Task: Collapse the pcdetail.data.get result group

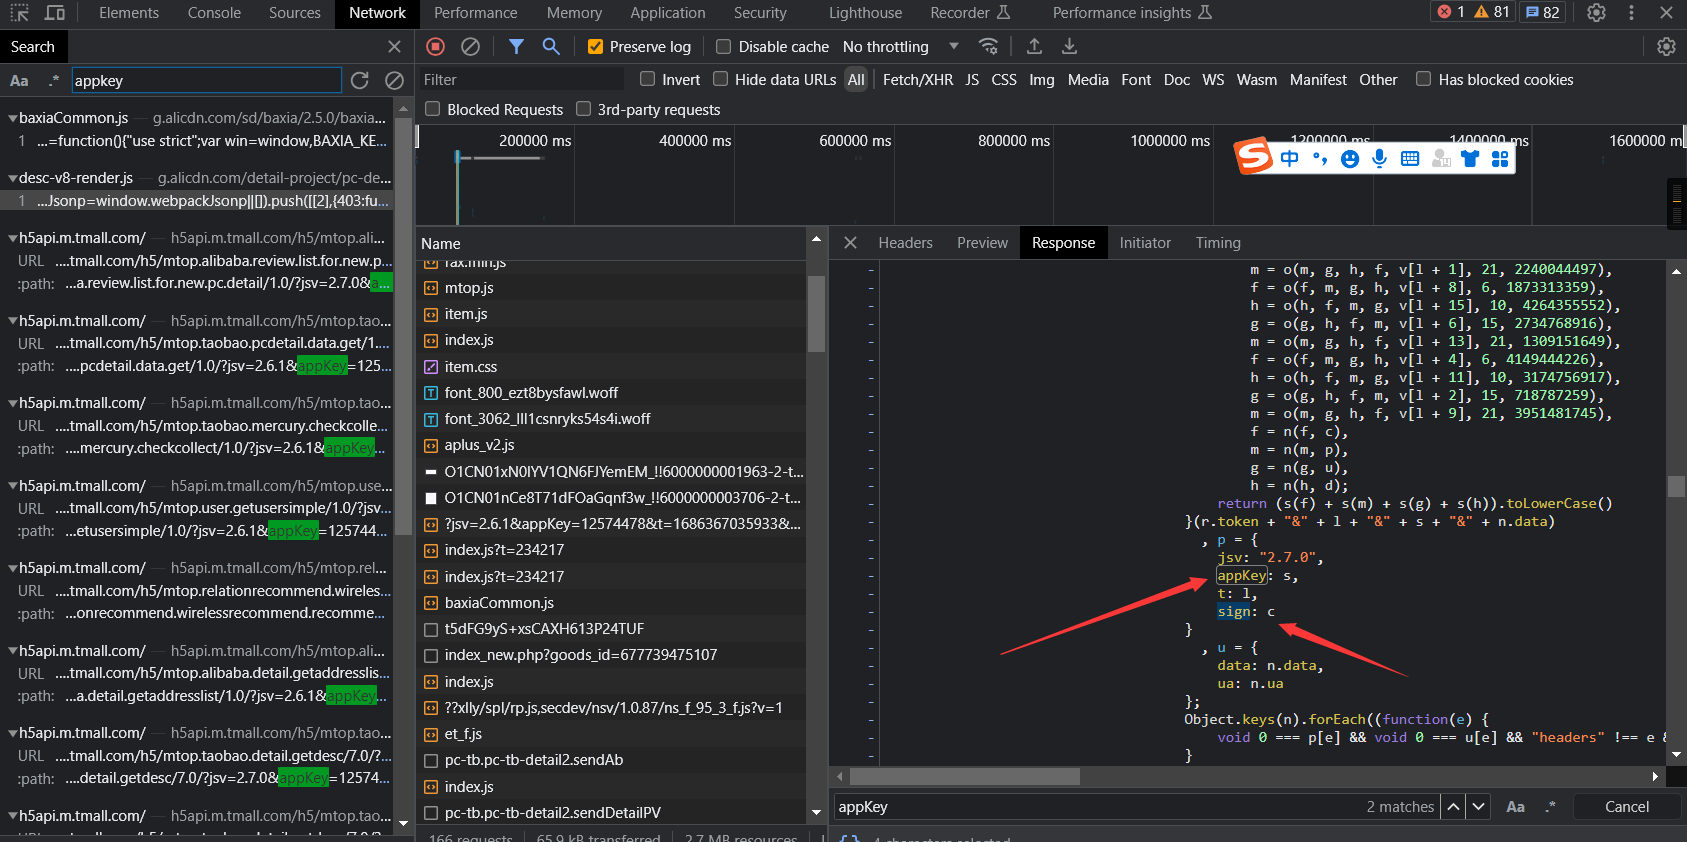Action: tap(12, 321)
